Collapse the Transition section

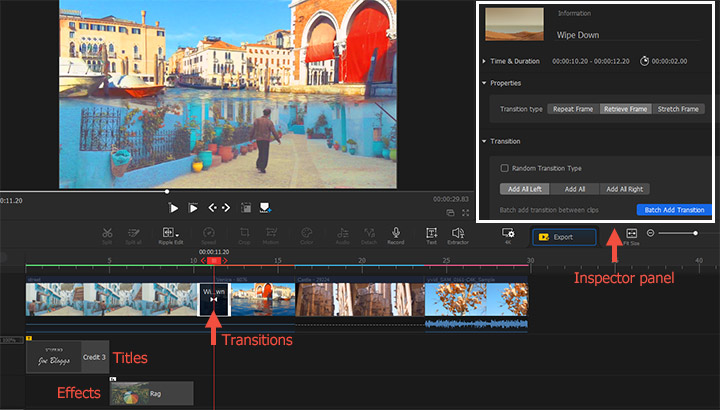coord(485,141)
